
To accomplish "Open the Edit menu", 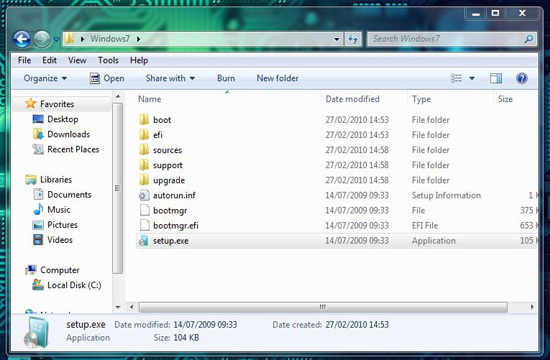I will 49,60.
